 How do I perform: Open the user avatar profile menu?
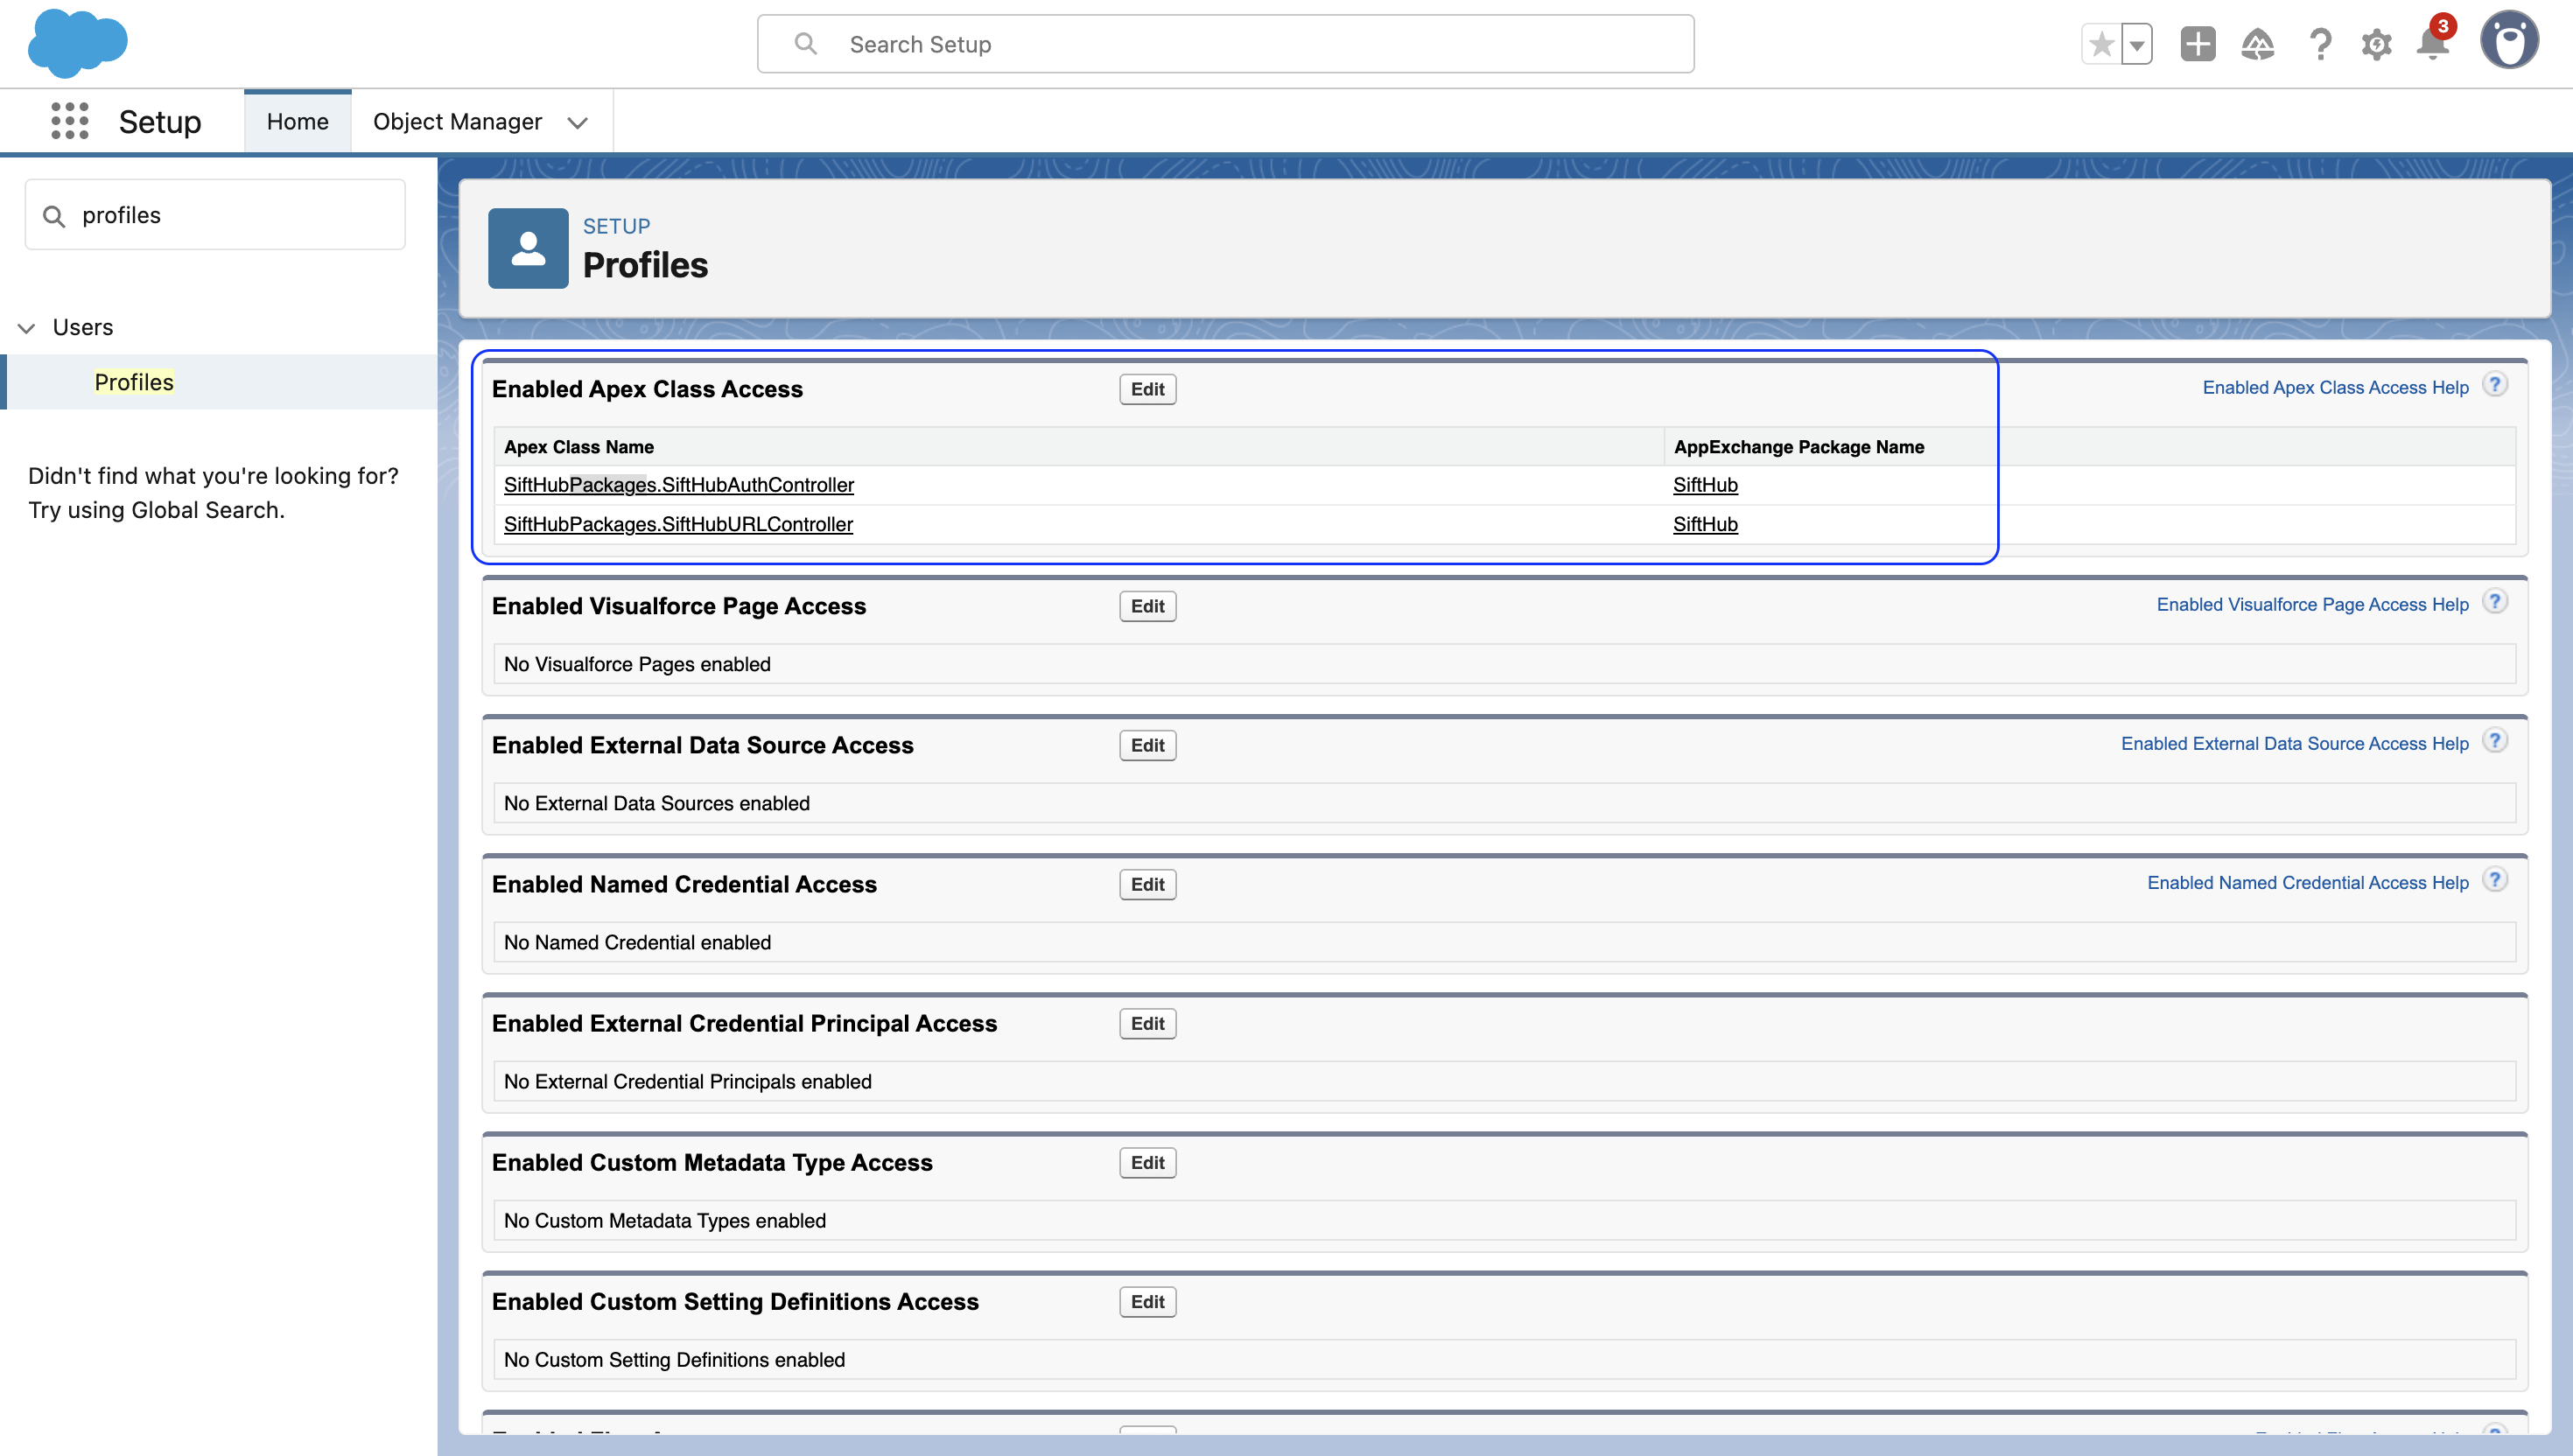(x=2508, y=42)
